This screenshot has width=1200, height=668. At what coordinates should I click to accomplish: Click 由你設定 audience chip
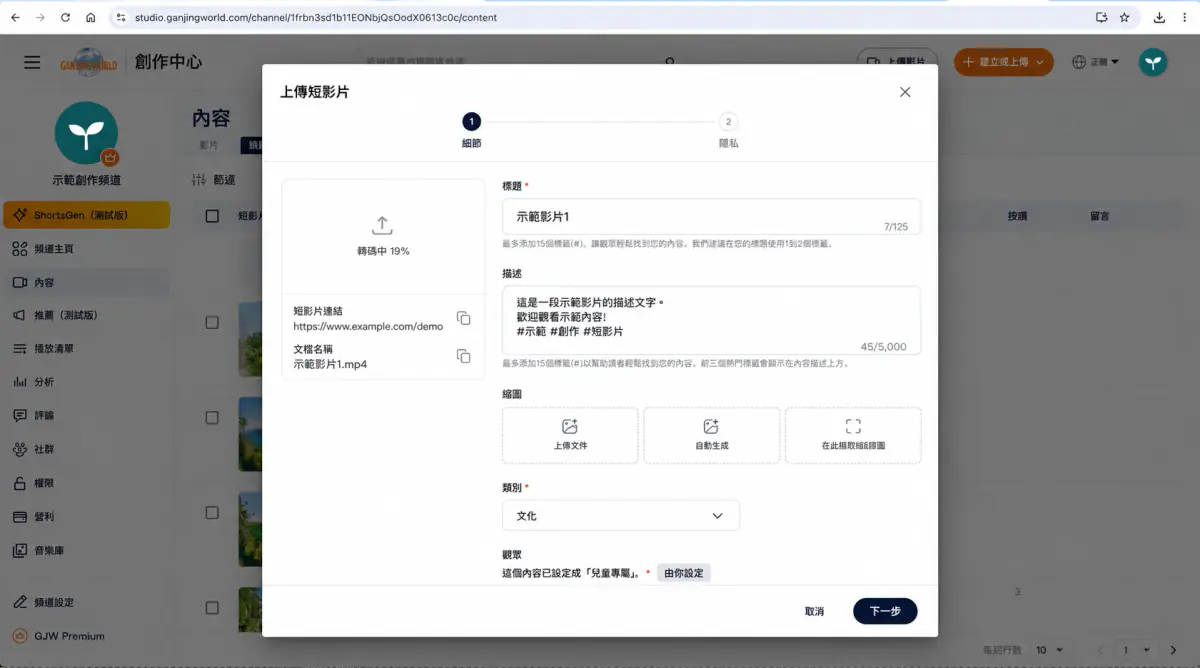click(x=684, y=573)
